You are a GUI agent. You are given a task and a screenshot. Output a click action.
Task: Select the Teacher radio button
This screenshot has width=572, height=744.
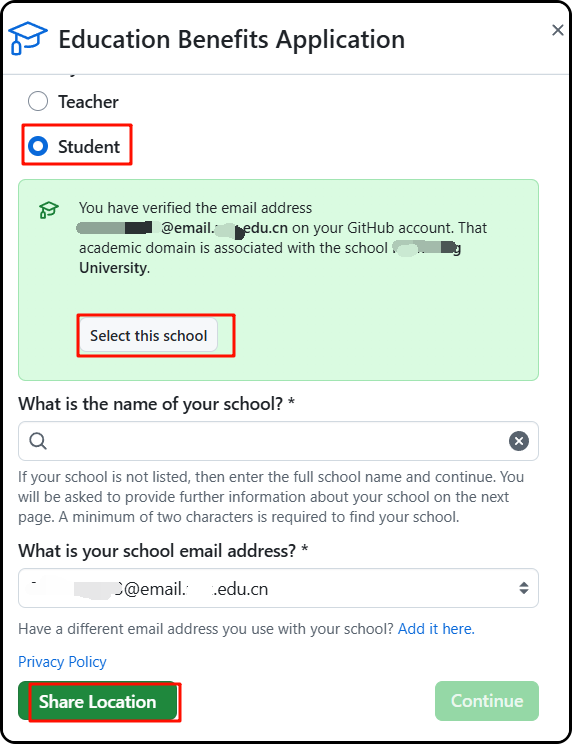(x=38, y=101)
